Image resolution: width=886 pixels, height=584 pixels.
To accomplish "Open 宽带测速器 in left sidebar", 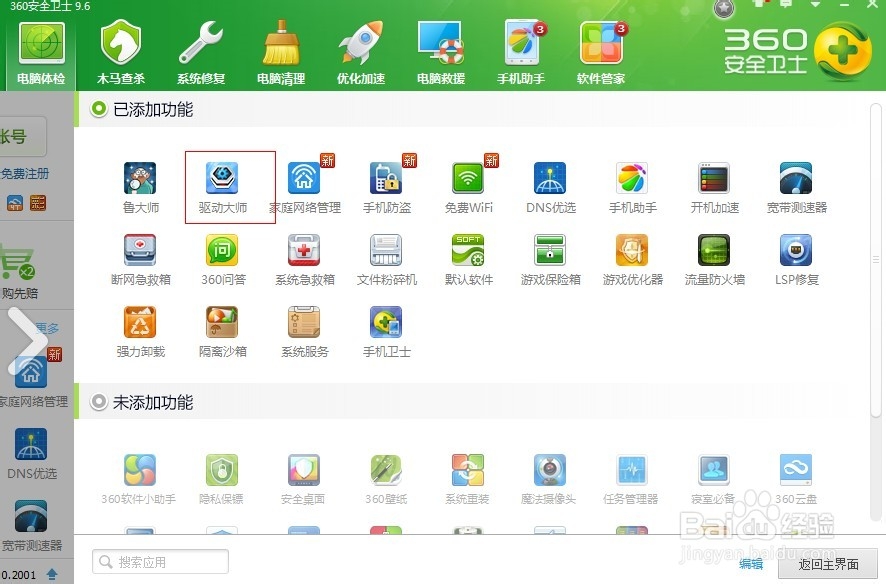I will tap(31, 526).
